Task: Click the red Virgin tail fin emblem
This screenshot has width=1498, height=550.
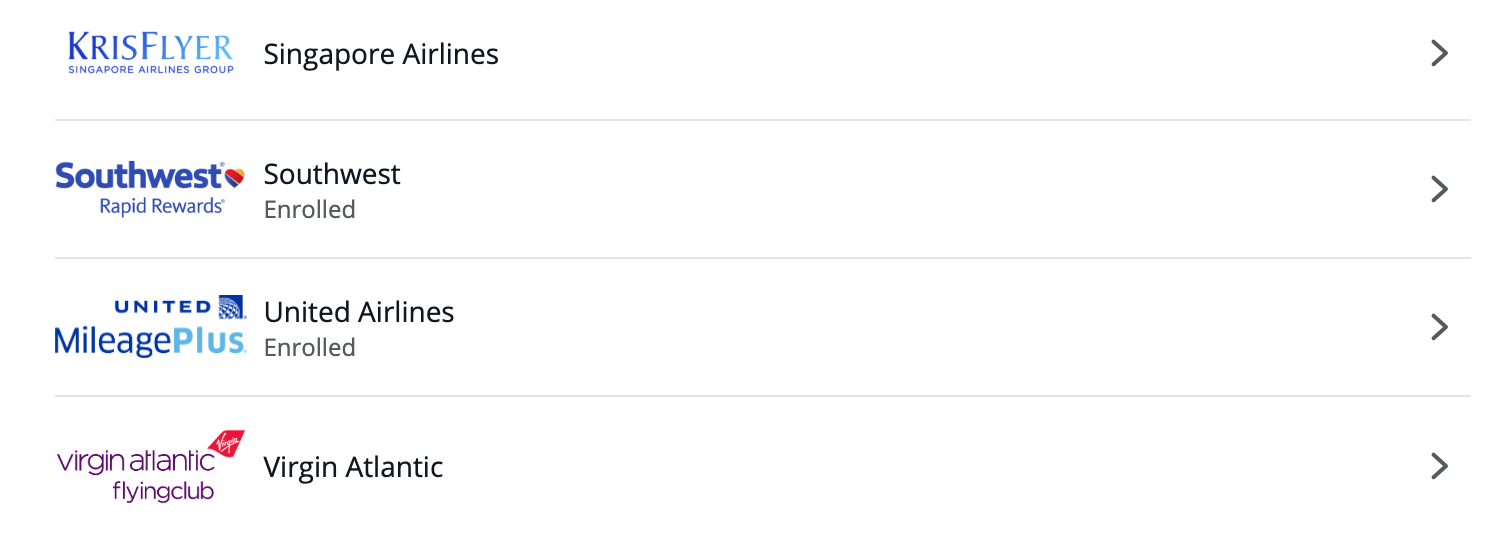Action: click(225, 443)
